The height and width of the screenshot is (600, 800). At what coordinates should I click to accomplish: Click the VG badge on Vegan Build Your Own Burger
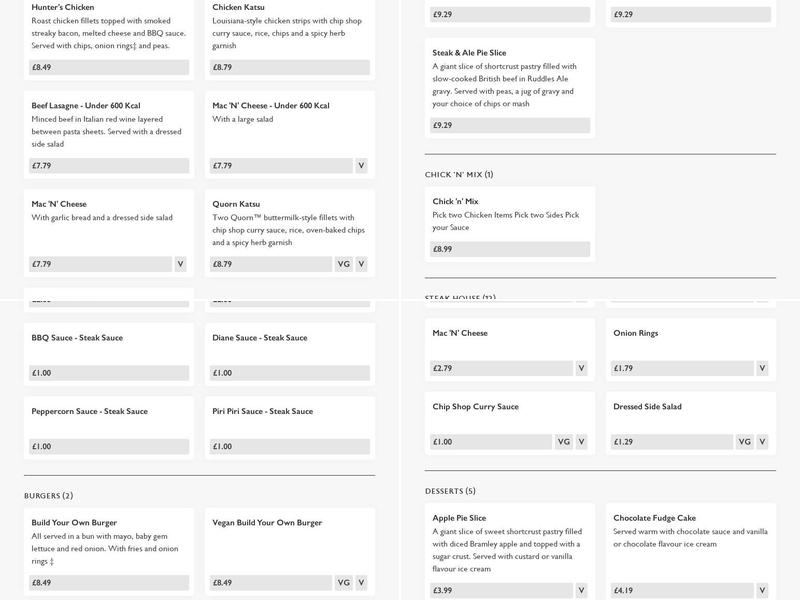343,582
